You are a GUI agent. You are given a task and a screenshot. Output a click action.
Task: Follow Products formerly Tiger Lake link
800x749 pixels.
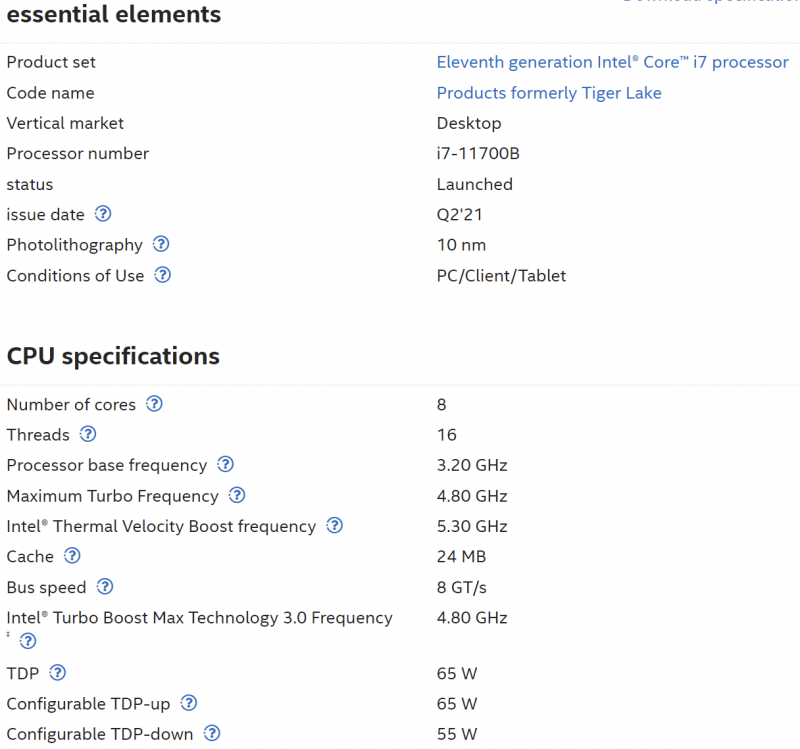pos(549,93)
